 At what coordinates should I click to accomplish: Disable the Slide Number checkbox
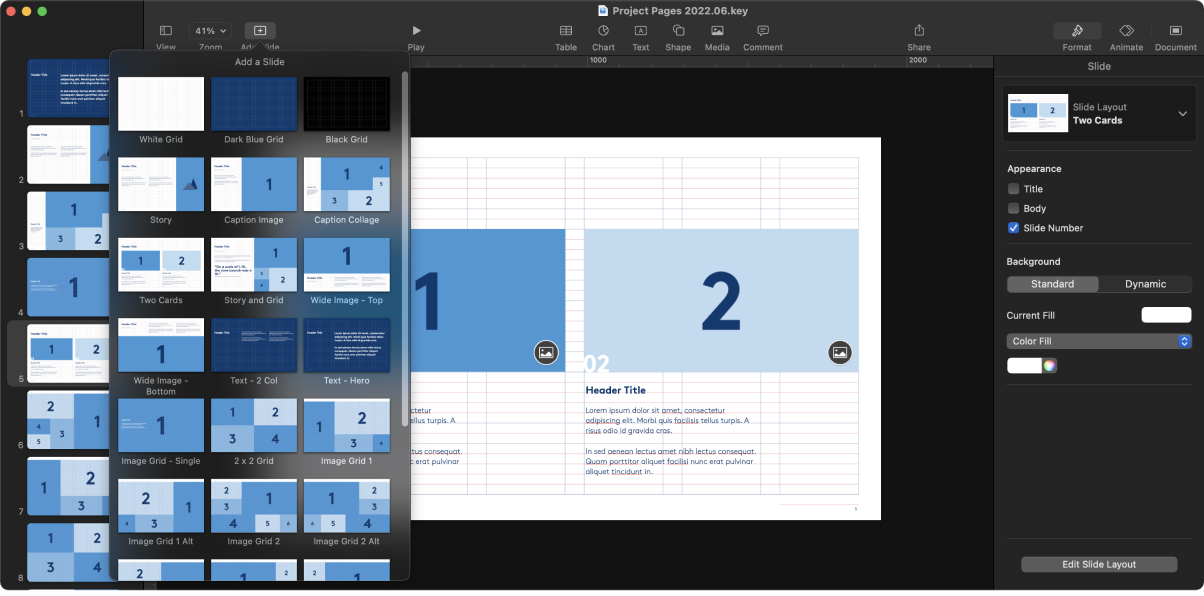tap(1013, 227)
